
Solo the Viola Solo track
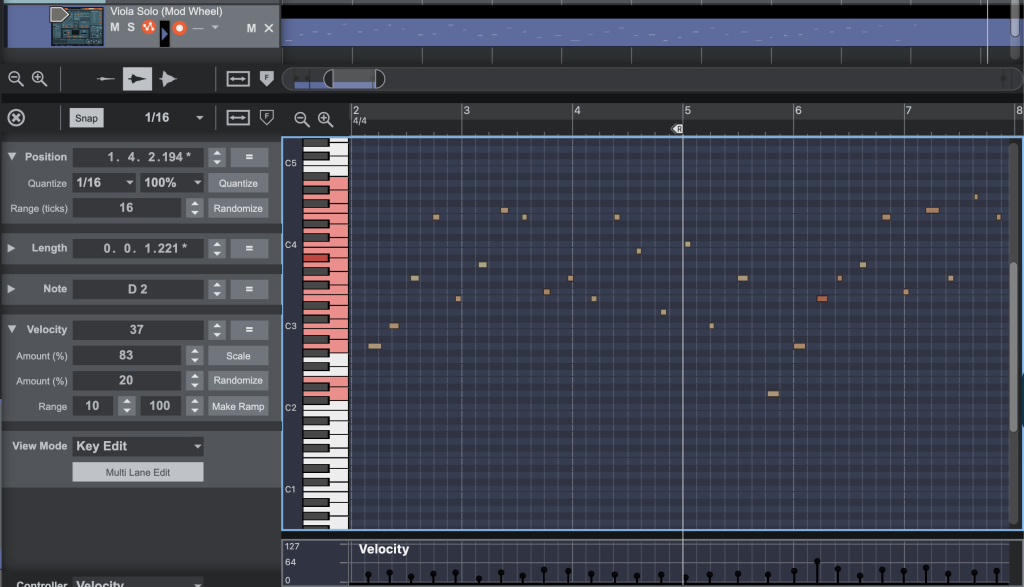(131, 27)
